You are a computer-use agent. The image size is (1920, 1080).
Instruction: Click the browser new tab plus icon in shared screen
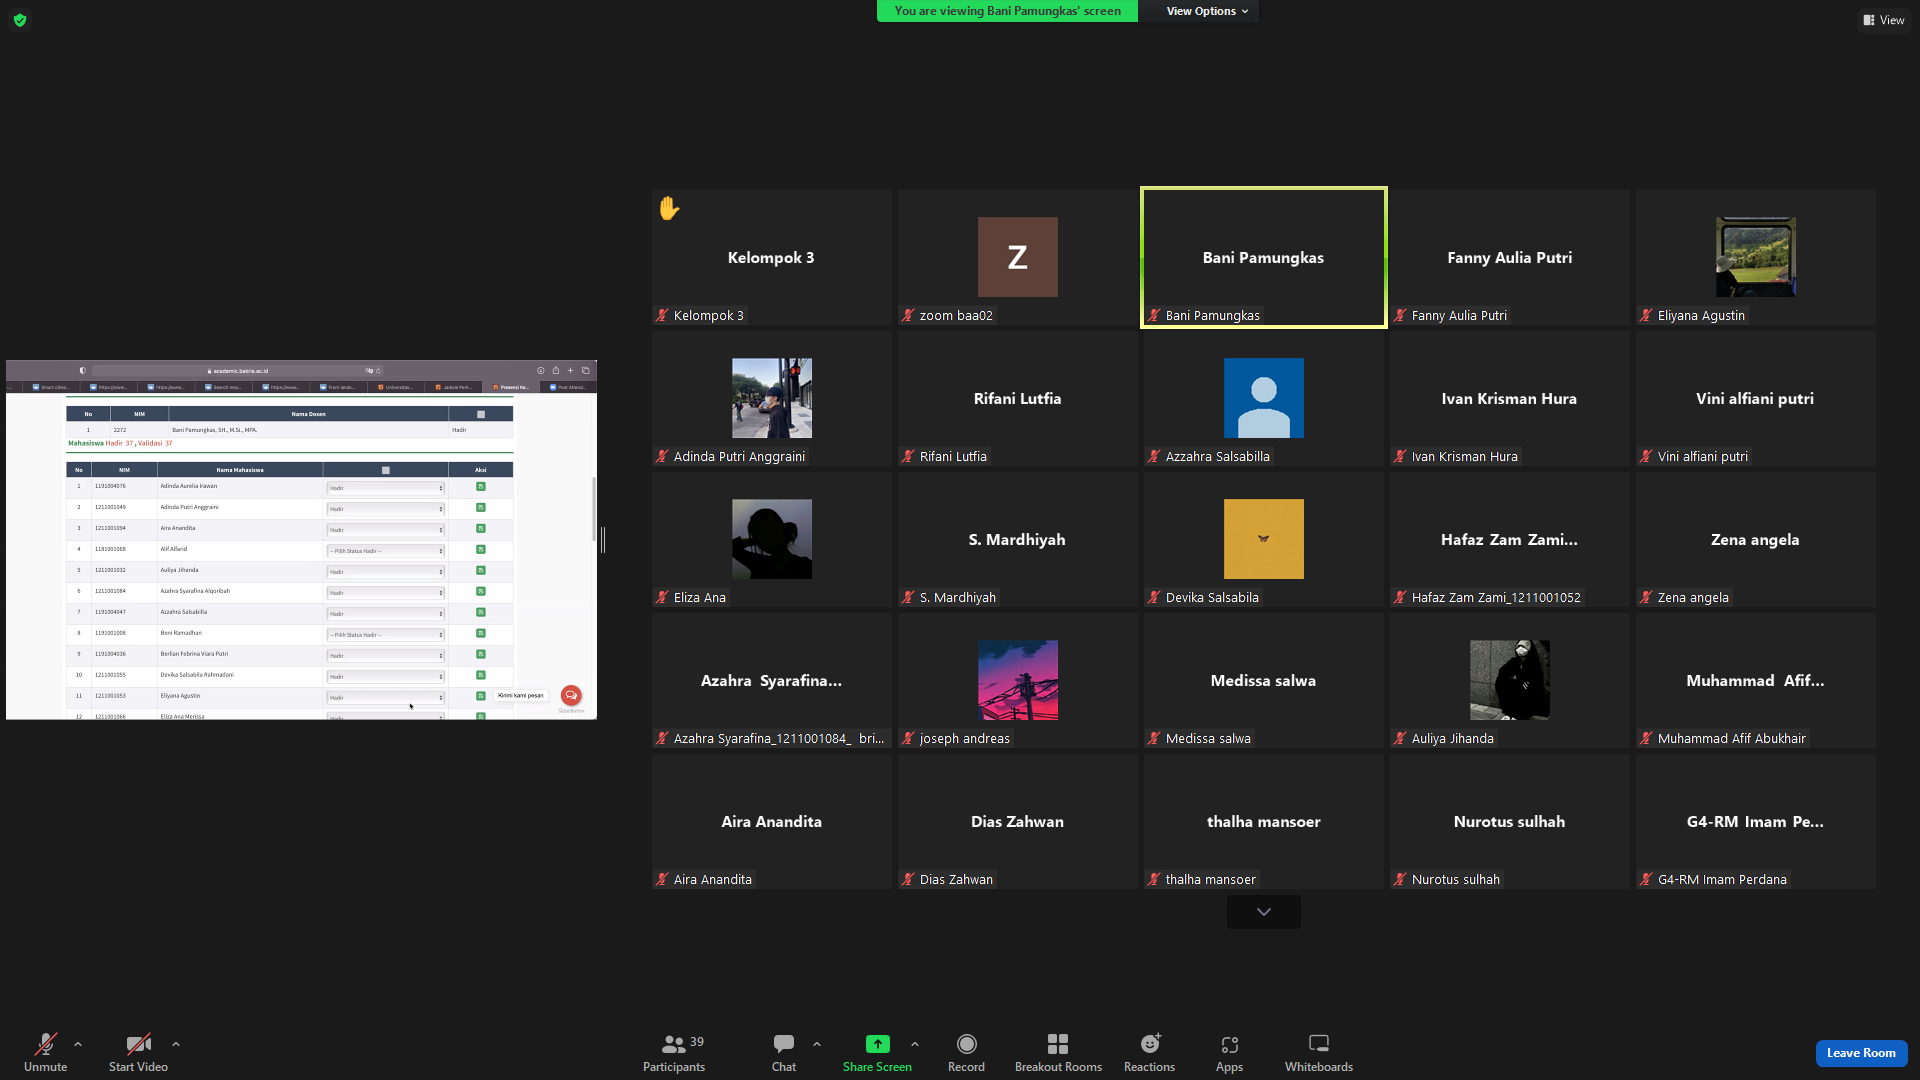pos(571,370)
